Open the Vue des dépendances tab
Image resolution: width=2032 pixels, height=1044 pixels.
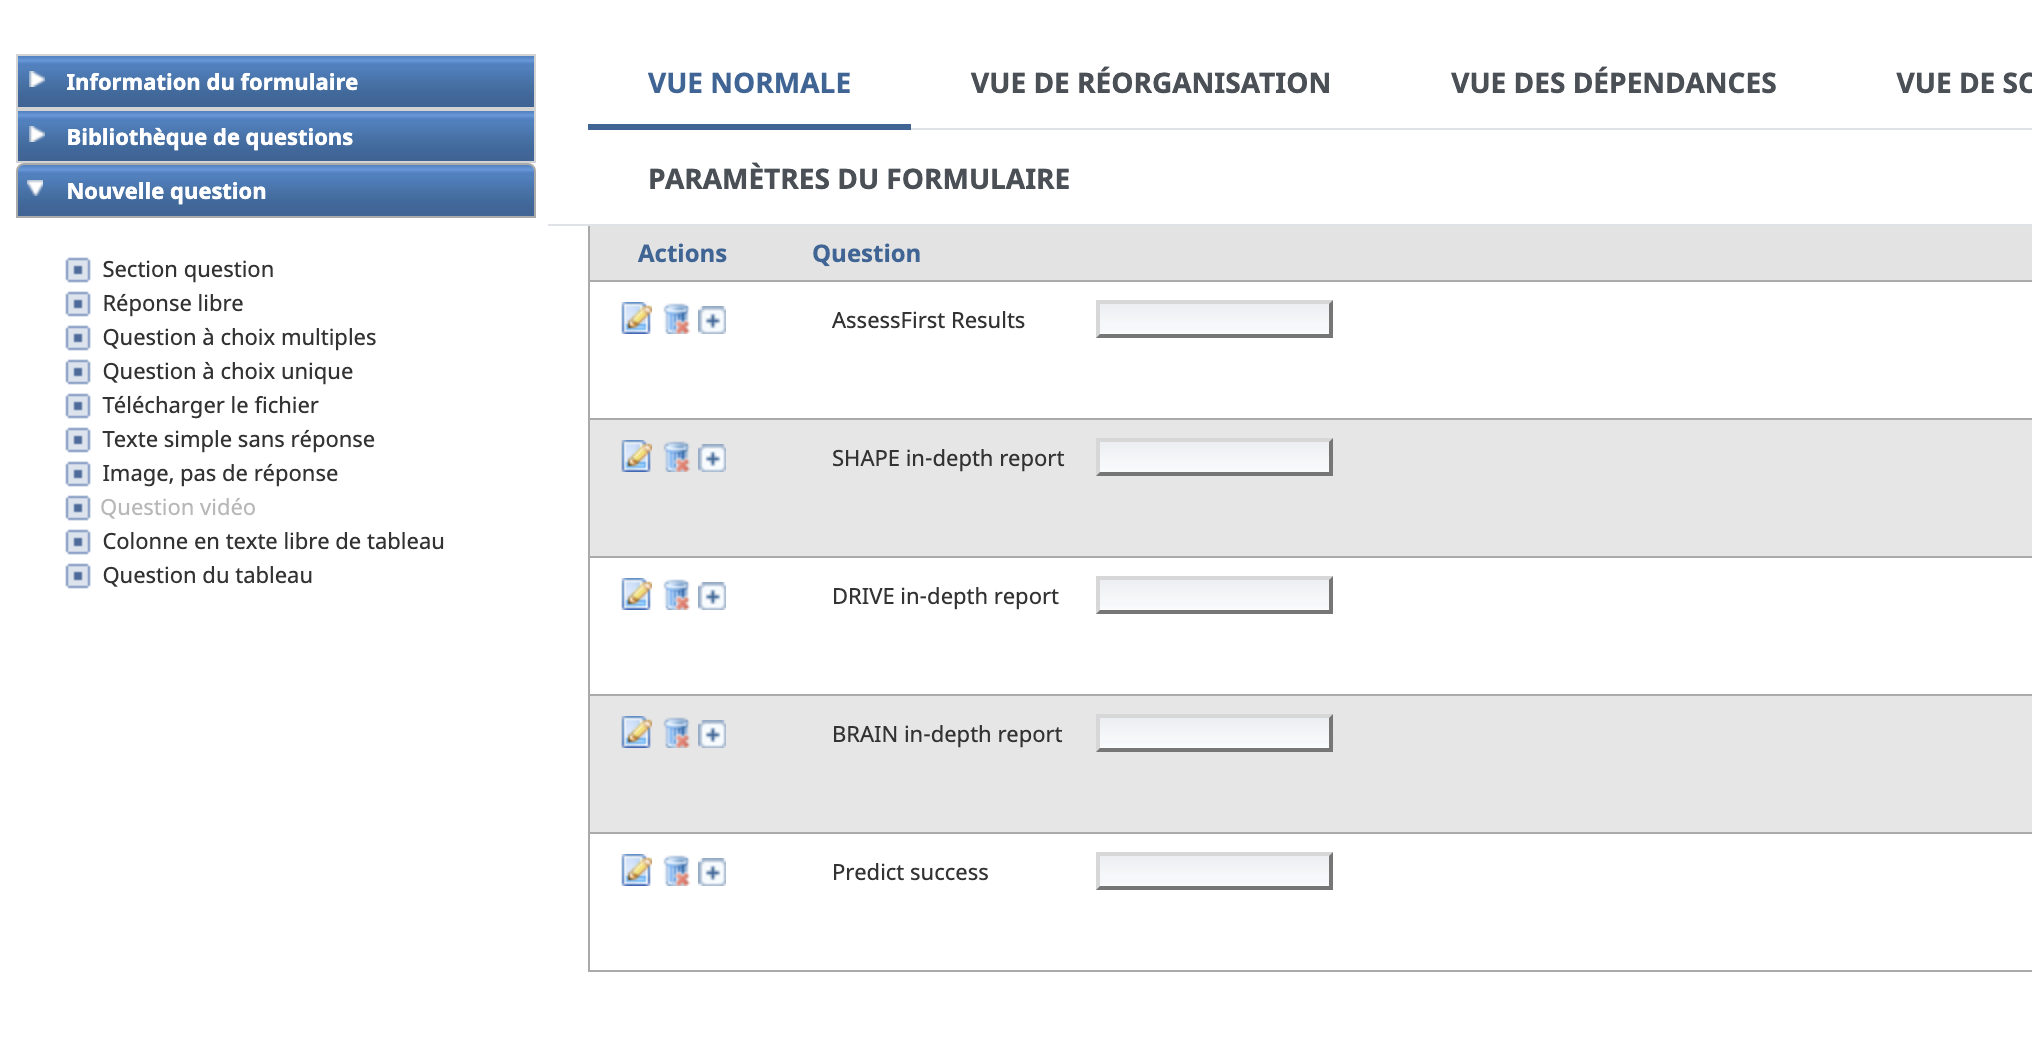click(x=1615, y=82)
